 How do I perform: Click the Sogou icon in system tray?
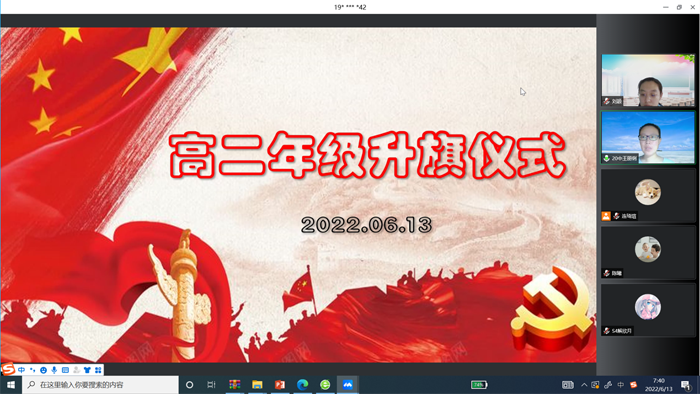(x=633, y=385)
